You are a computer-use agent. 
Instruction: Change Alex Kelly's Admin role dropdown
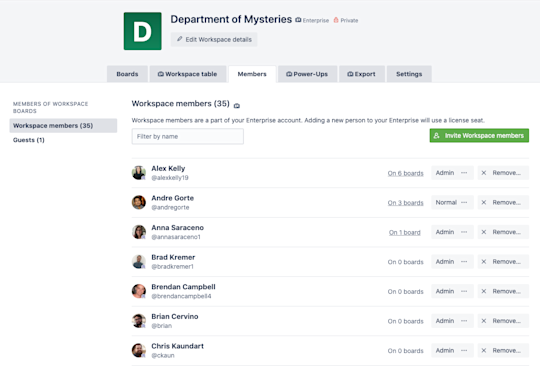(452, 173)
